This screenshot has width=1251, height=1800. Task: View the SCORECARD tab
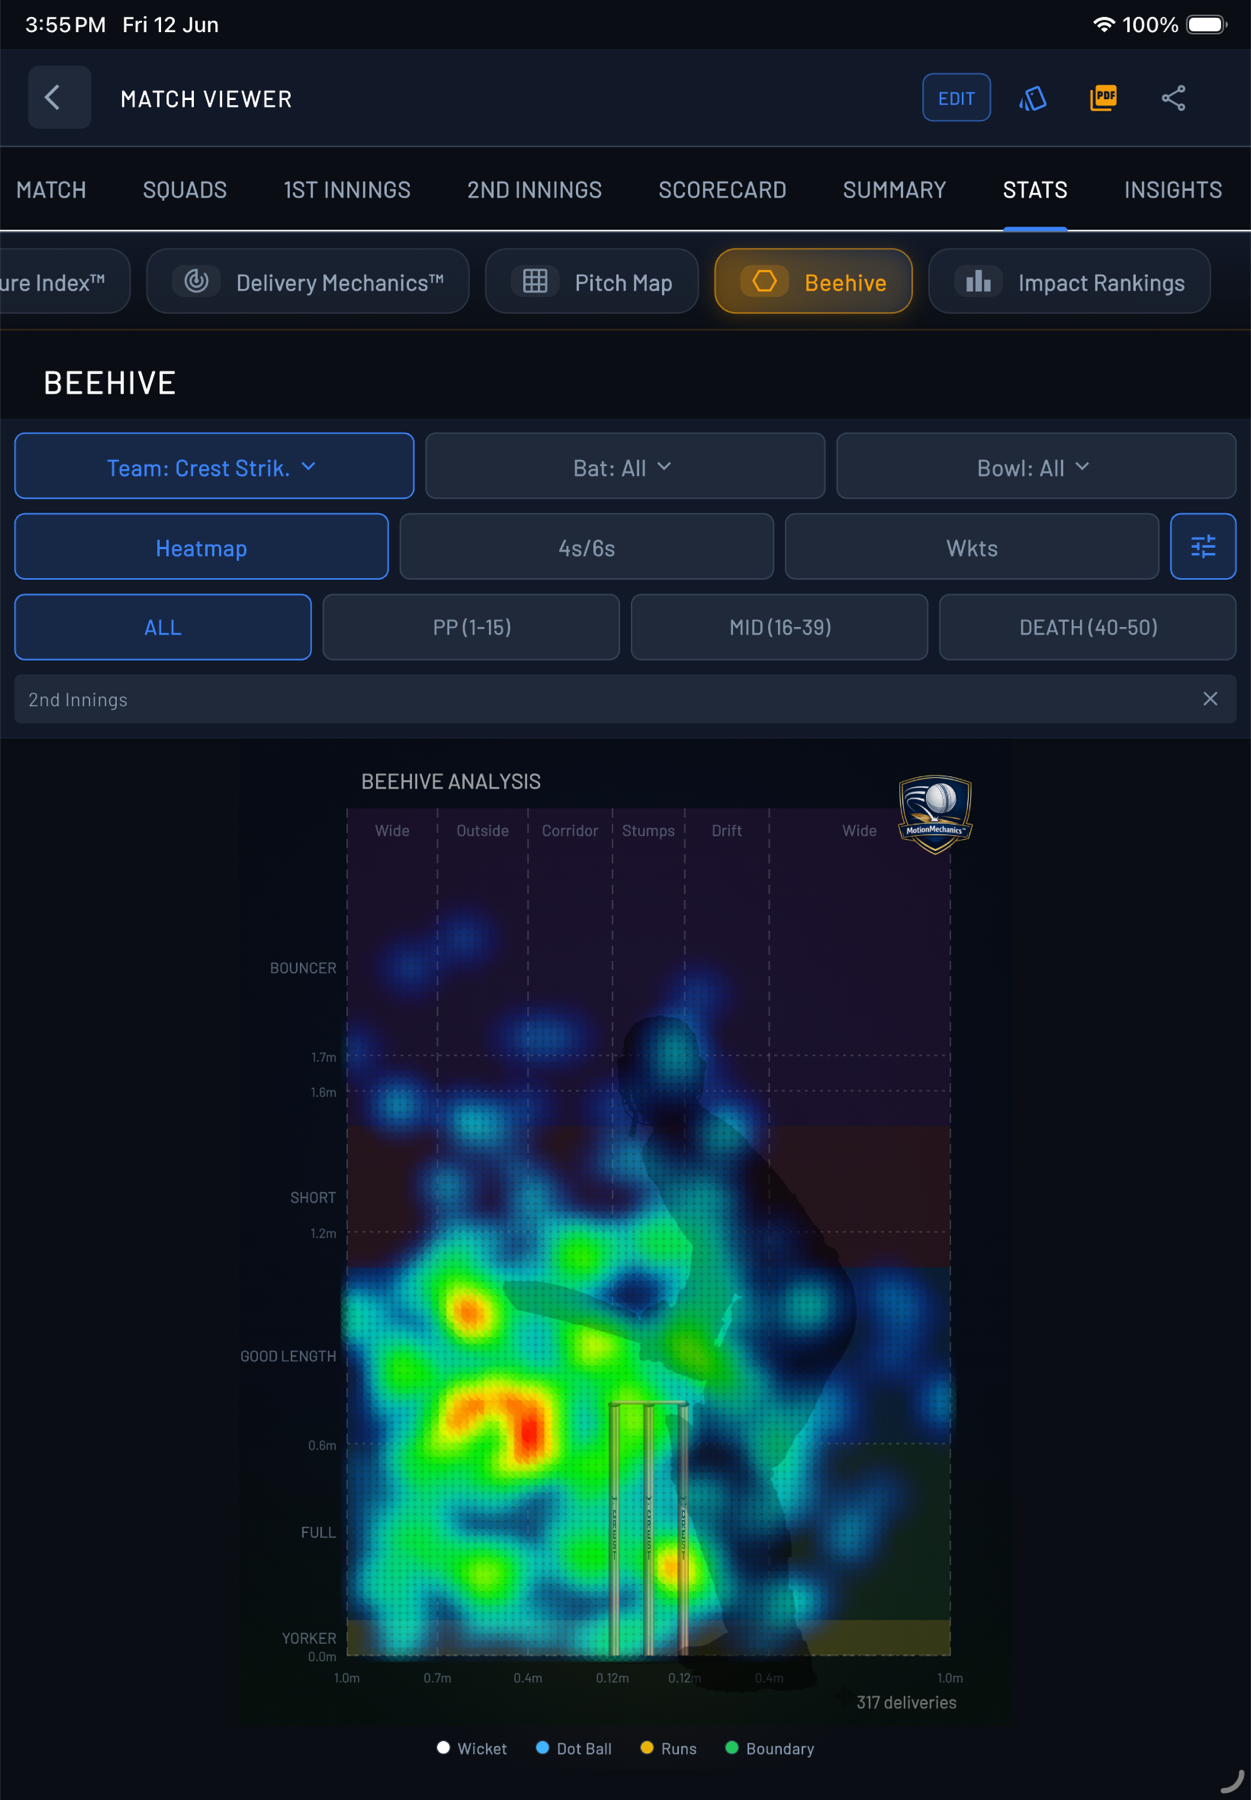pos(722,190)
